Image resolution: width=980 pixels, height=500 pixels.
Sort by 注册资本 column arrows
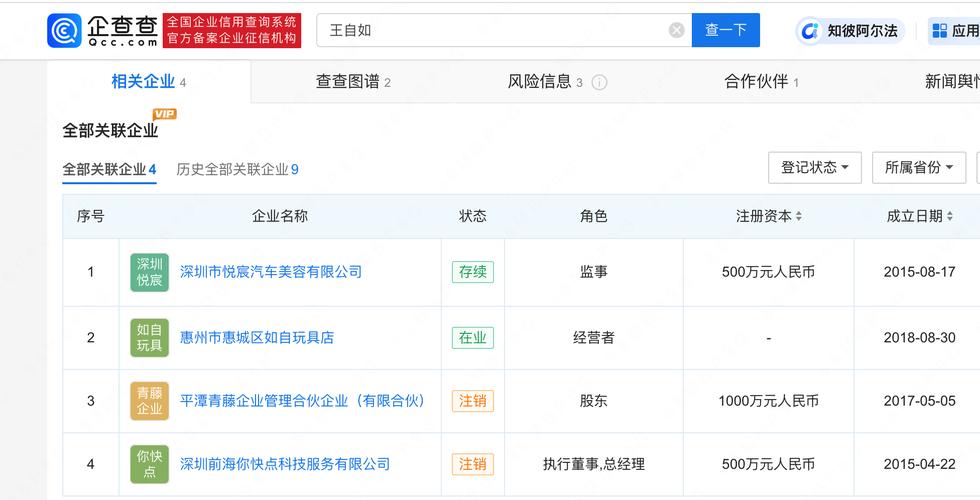click(x=798, y=216)
